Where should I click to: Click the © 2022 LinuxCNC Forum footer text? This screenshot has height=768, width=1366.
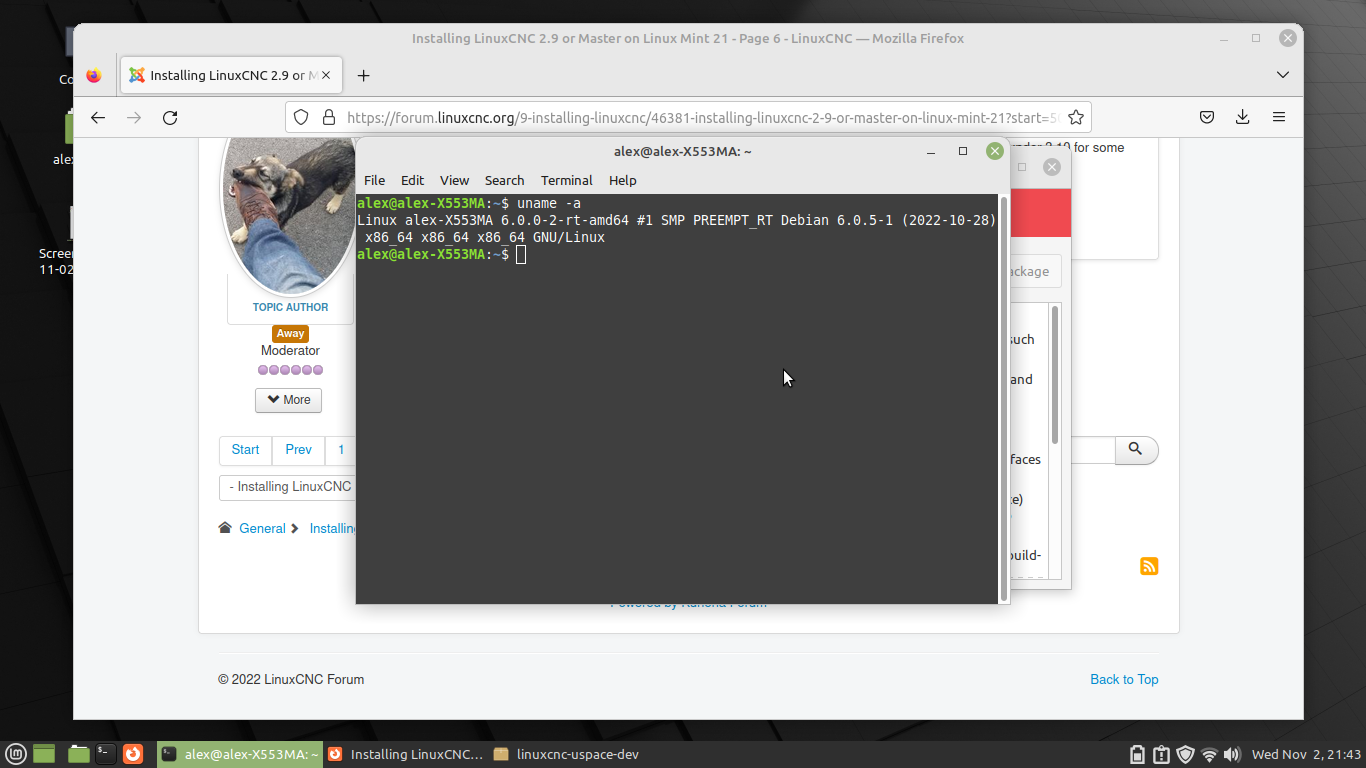pos(291,679)
